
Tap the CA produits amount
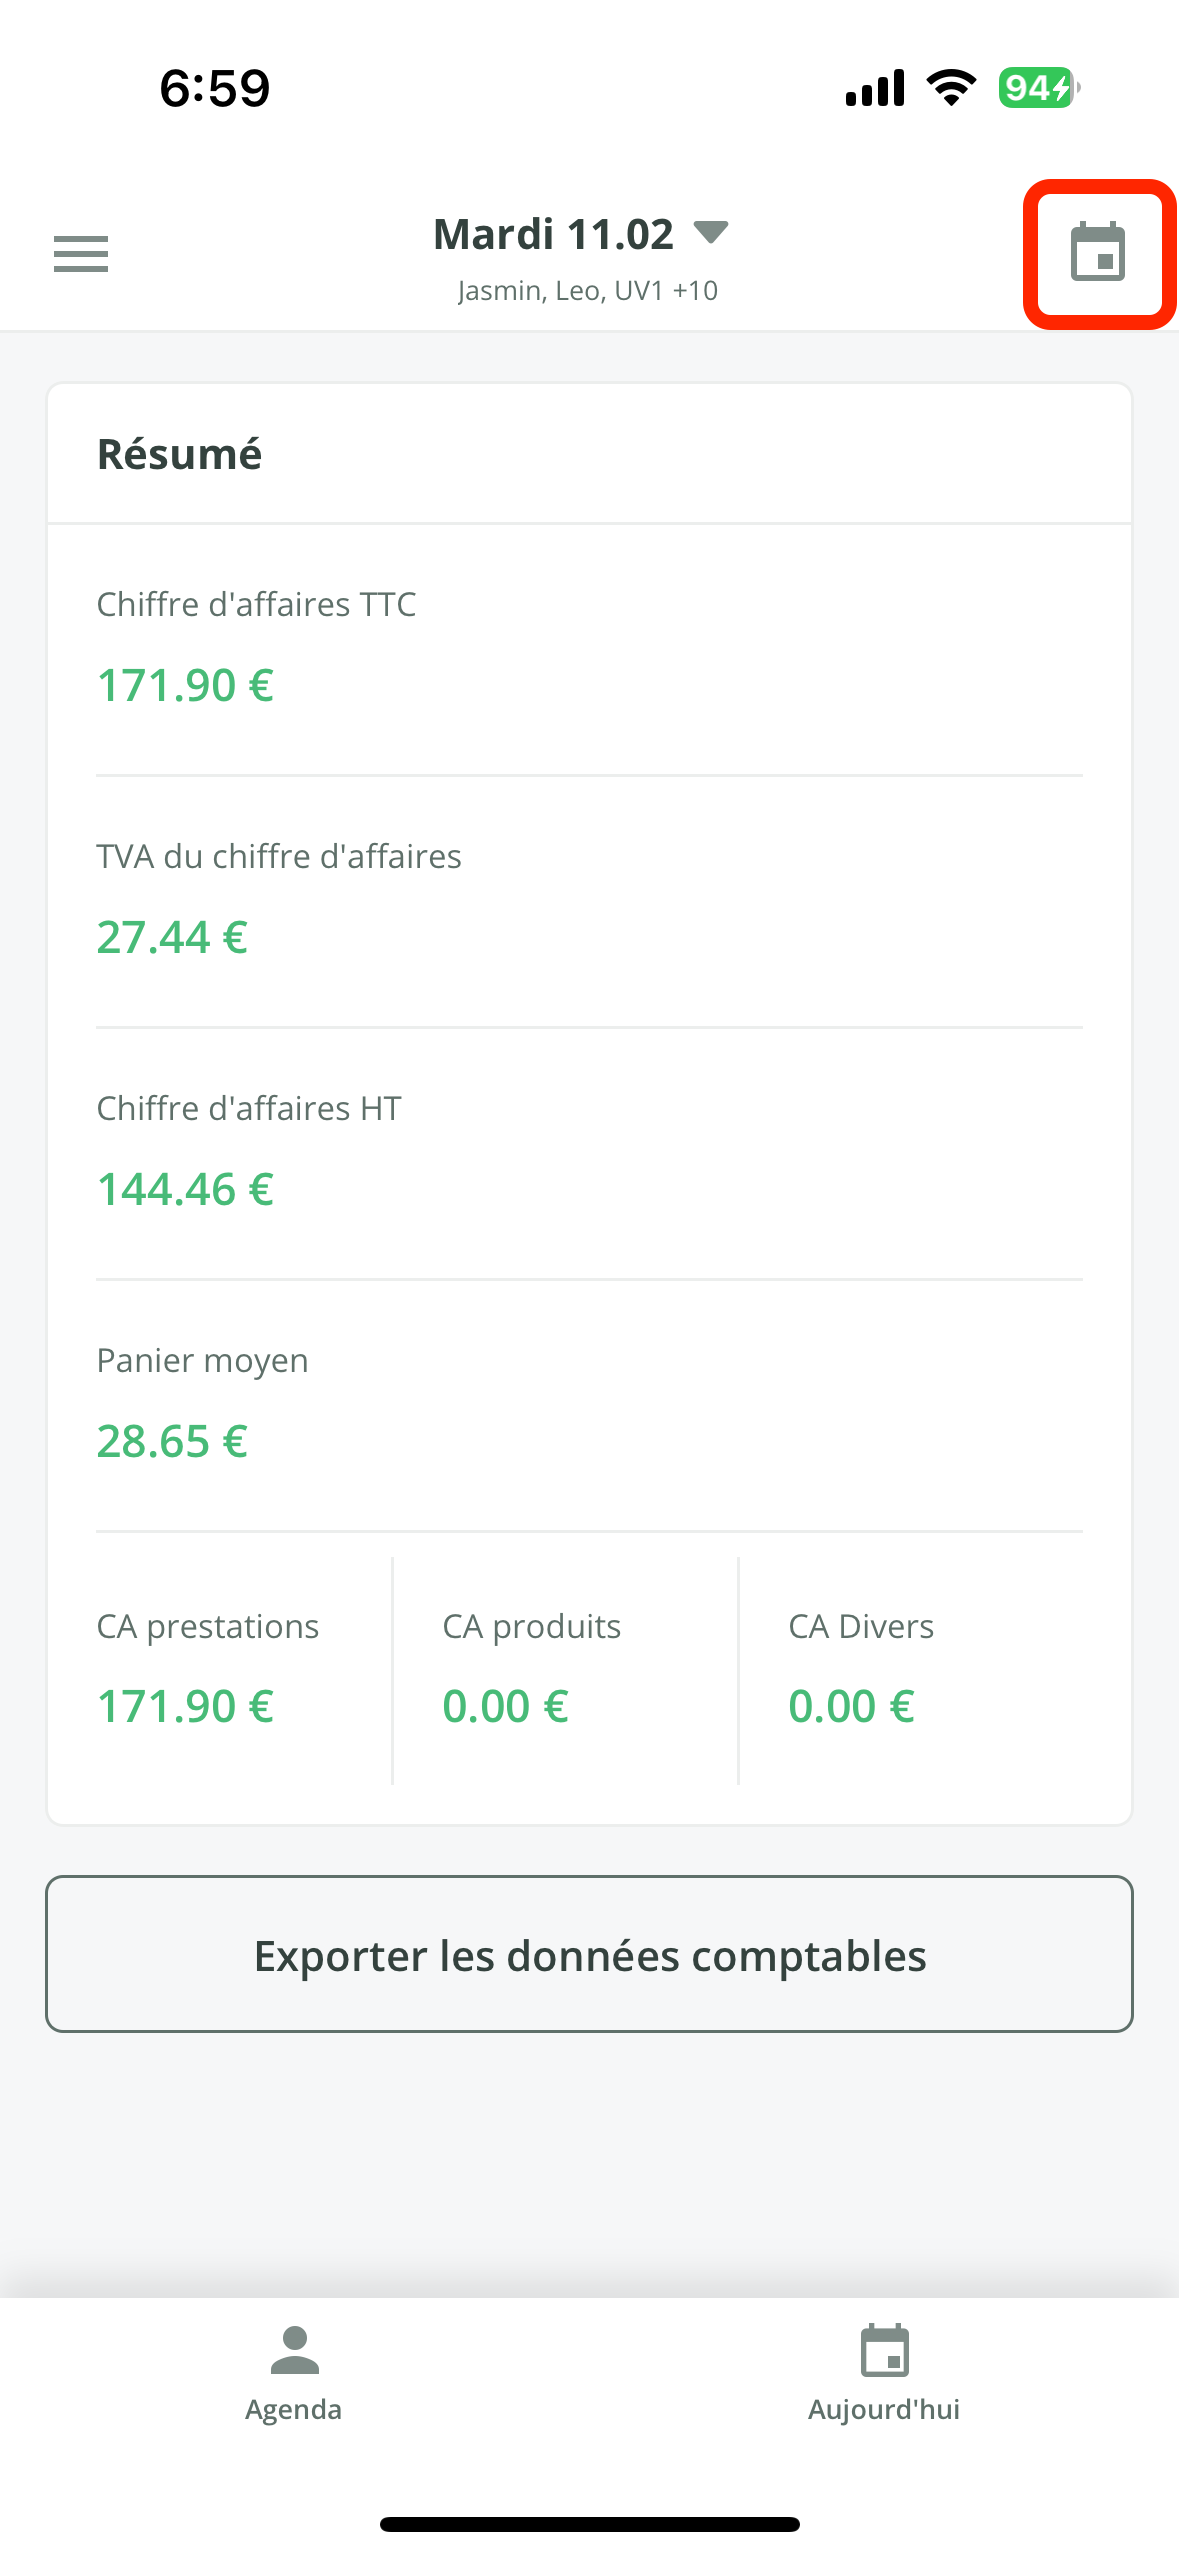click(505, 1707)
